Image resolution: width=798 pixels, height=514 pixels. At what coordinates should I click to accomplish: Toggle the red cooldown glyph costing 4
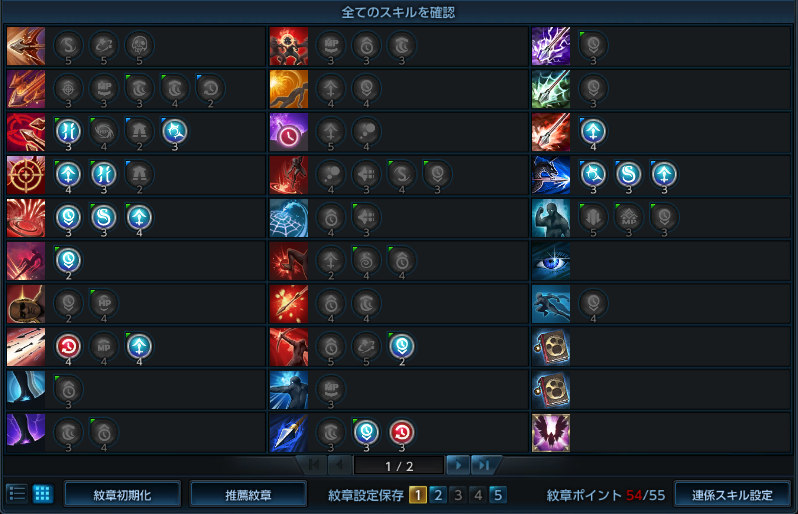click(68, 347)
